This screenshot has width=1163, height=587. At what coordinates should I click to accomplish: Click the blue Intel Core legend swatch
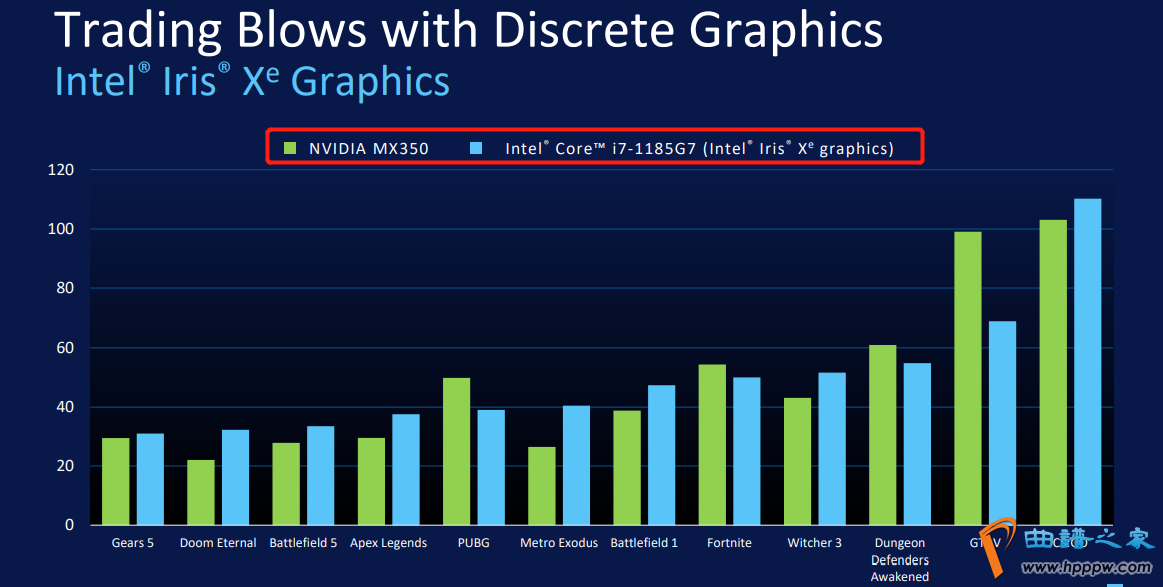point(476,149)
